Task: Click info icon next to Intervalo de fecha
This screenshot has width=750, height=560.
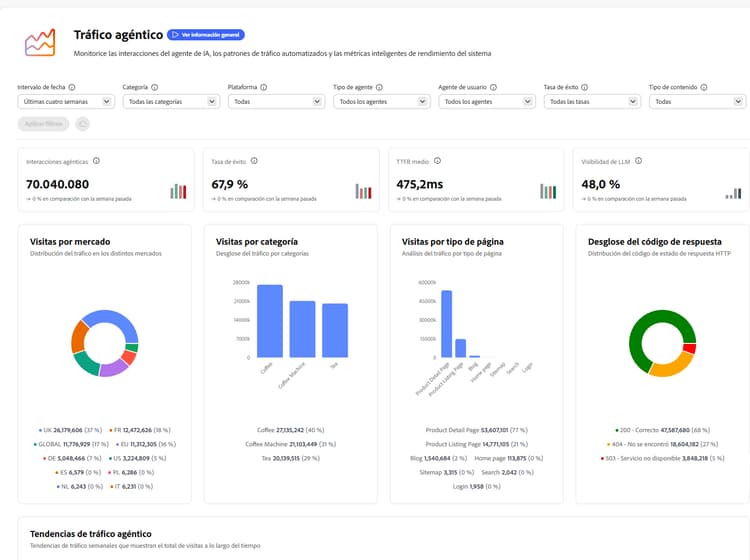Action: pos(72,87)
